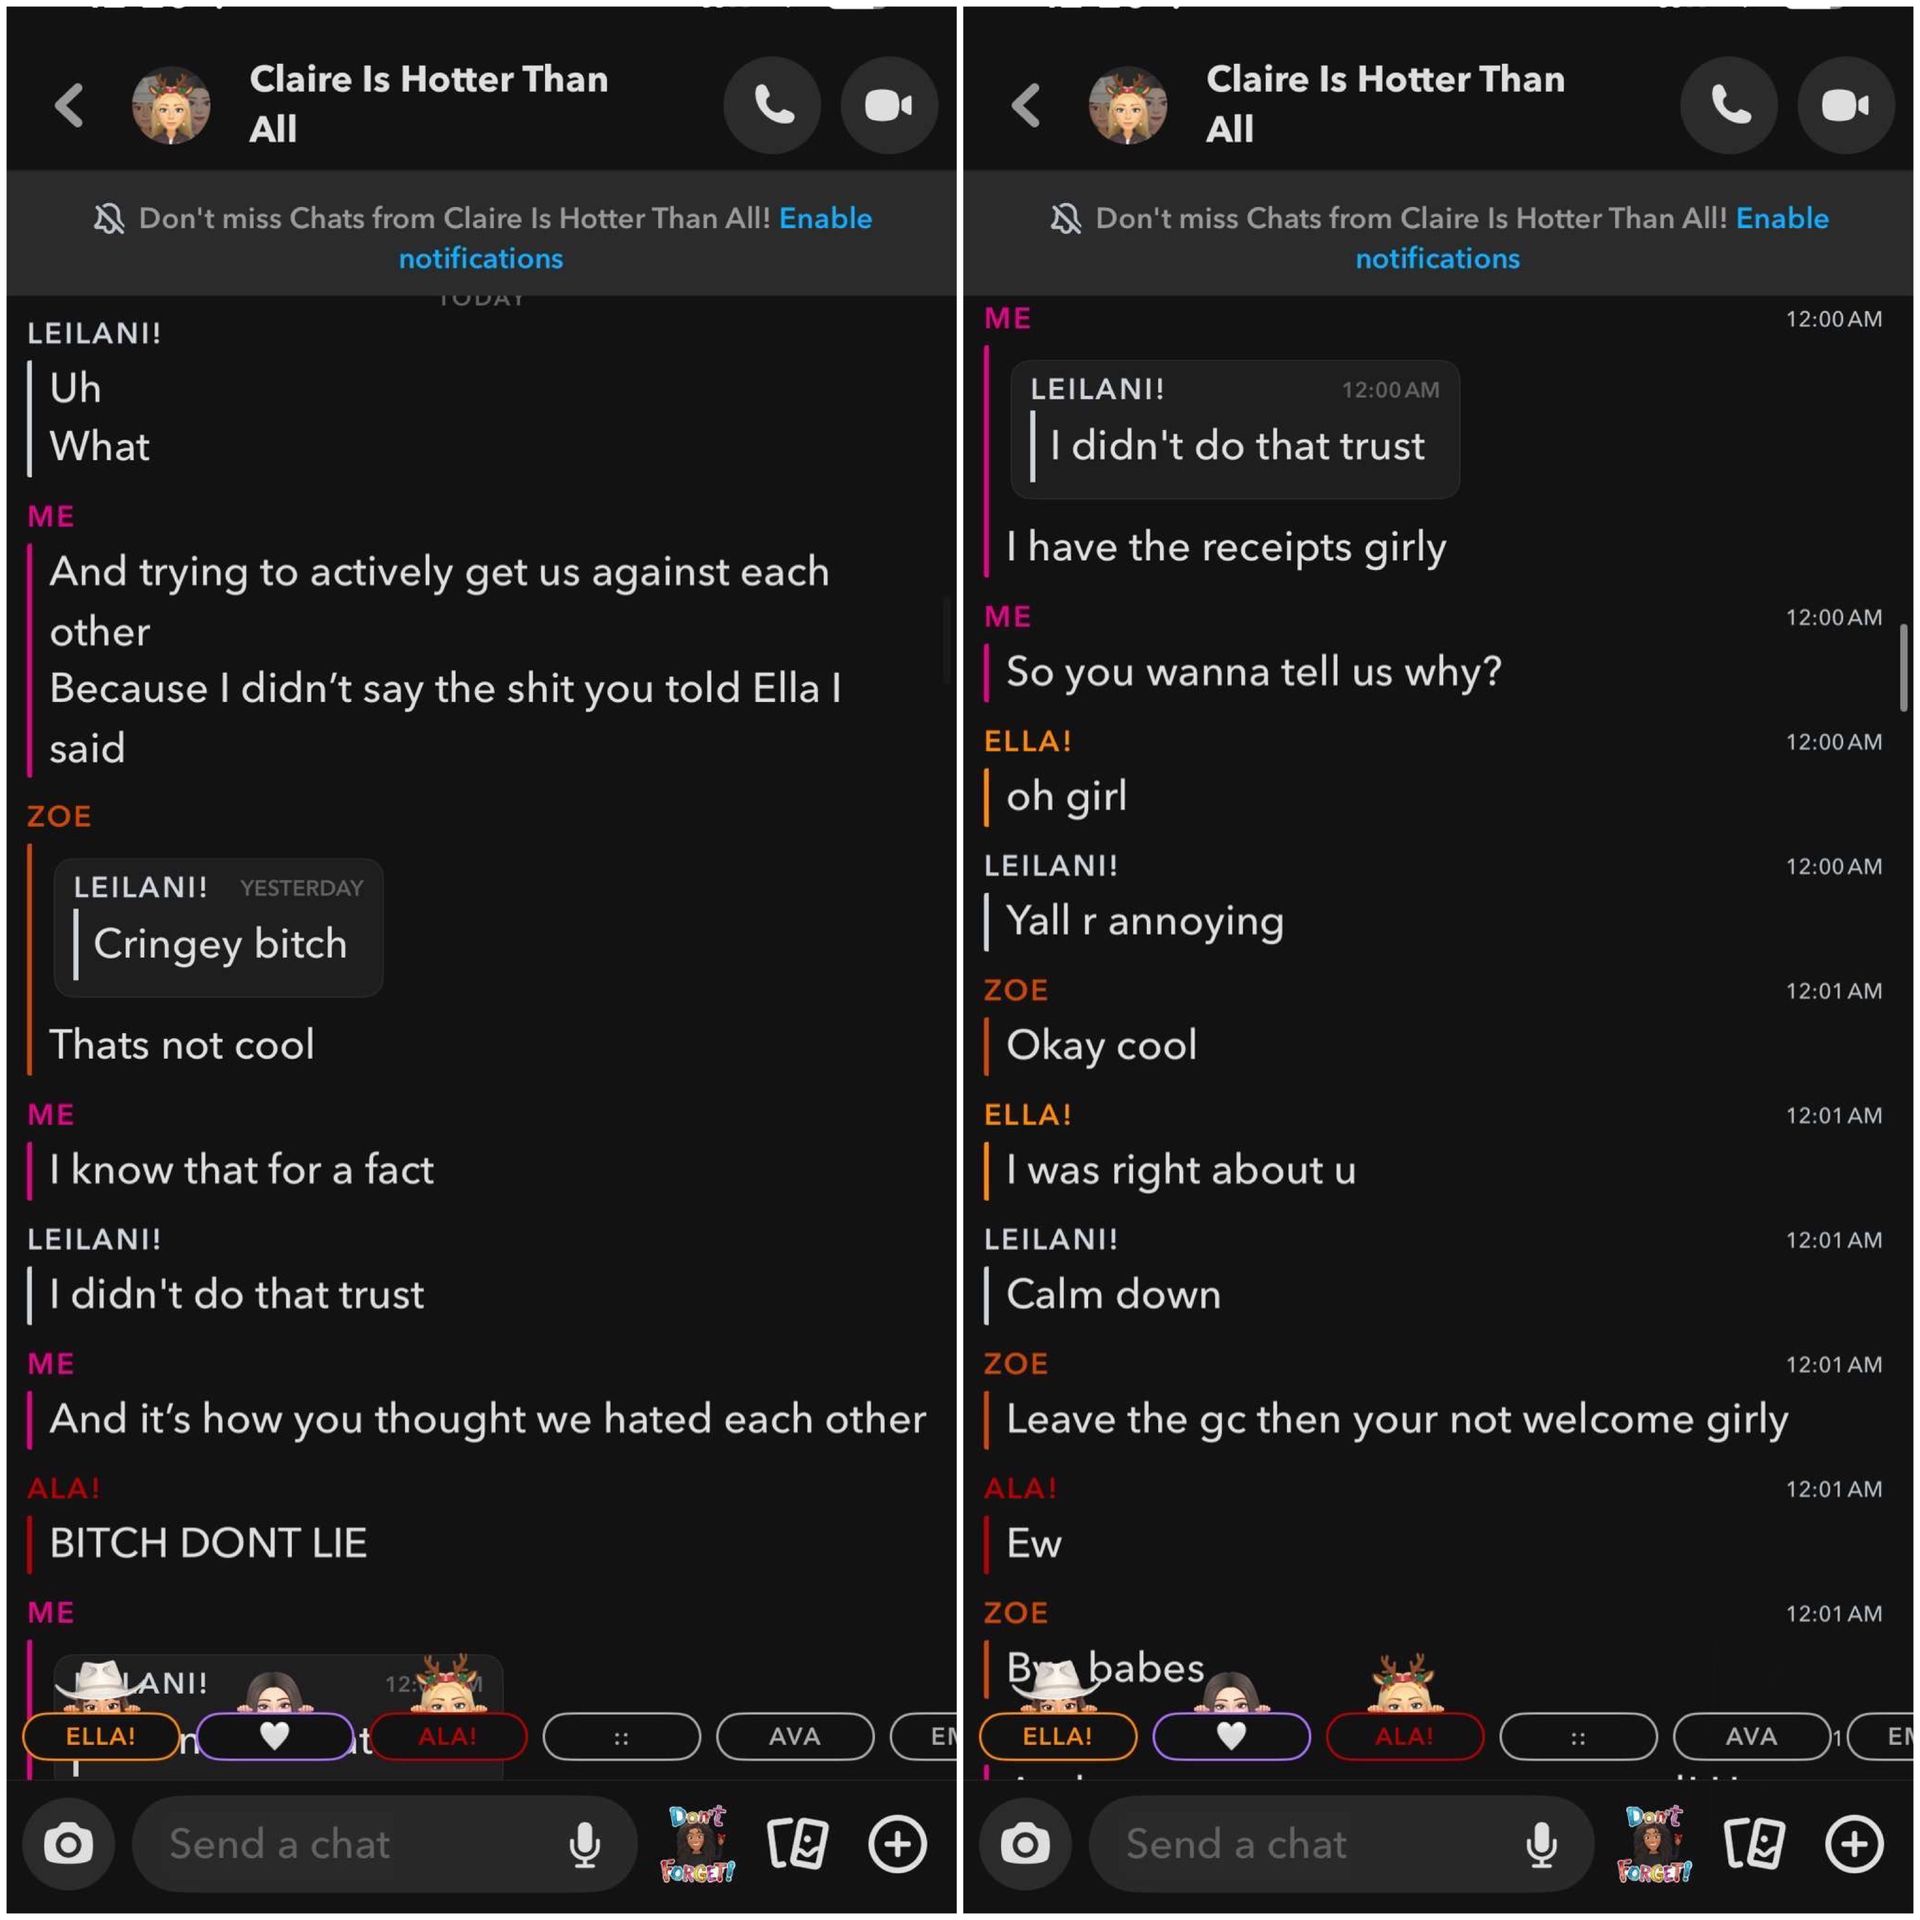Tap heart member pill in left chat

[275, 1736]
